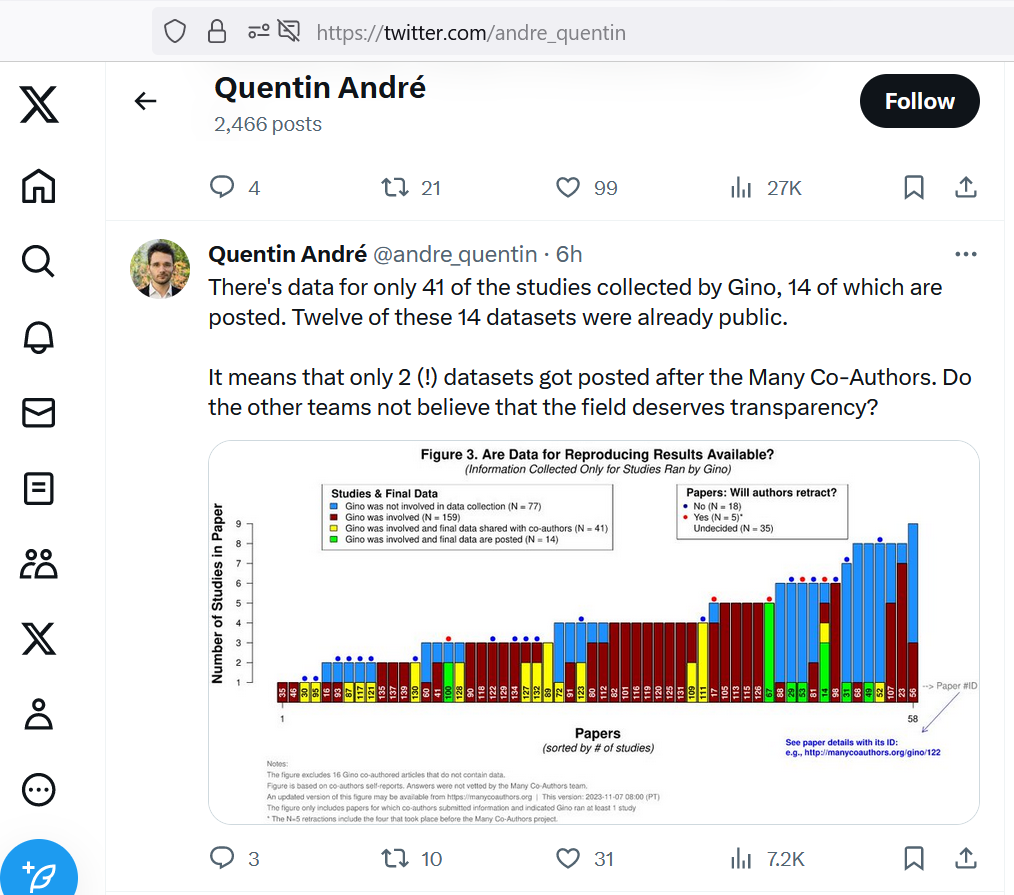This screenshot has width=1014, height=895.
Task: Open the post's three-dot options menu
Action: point(965,254)
